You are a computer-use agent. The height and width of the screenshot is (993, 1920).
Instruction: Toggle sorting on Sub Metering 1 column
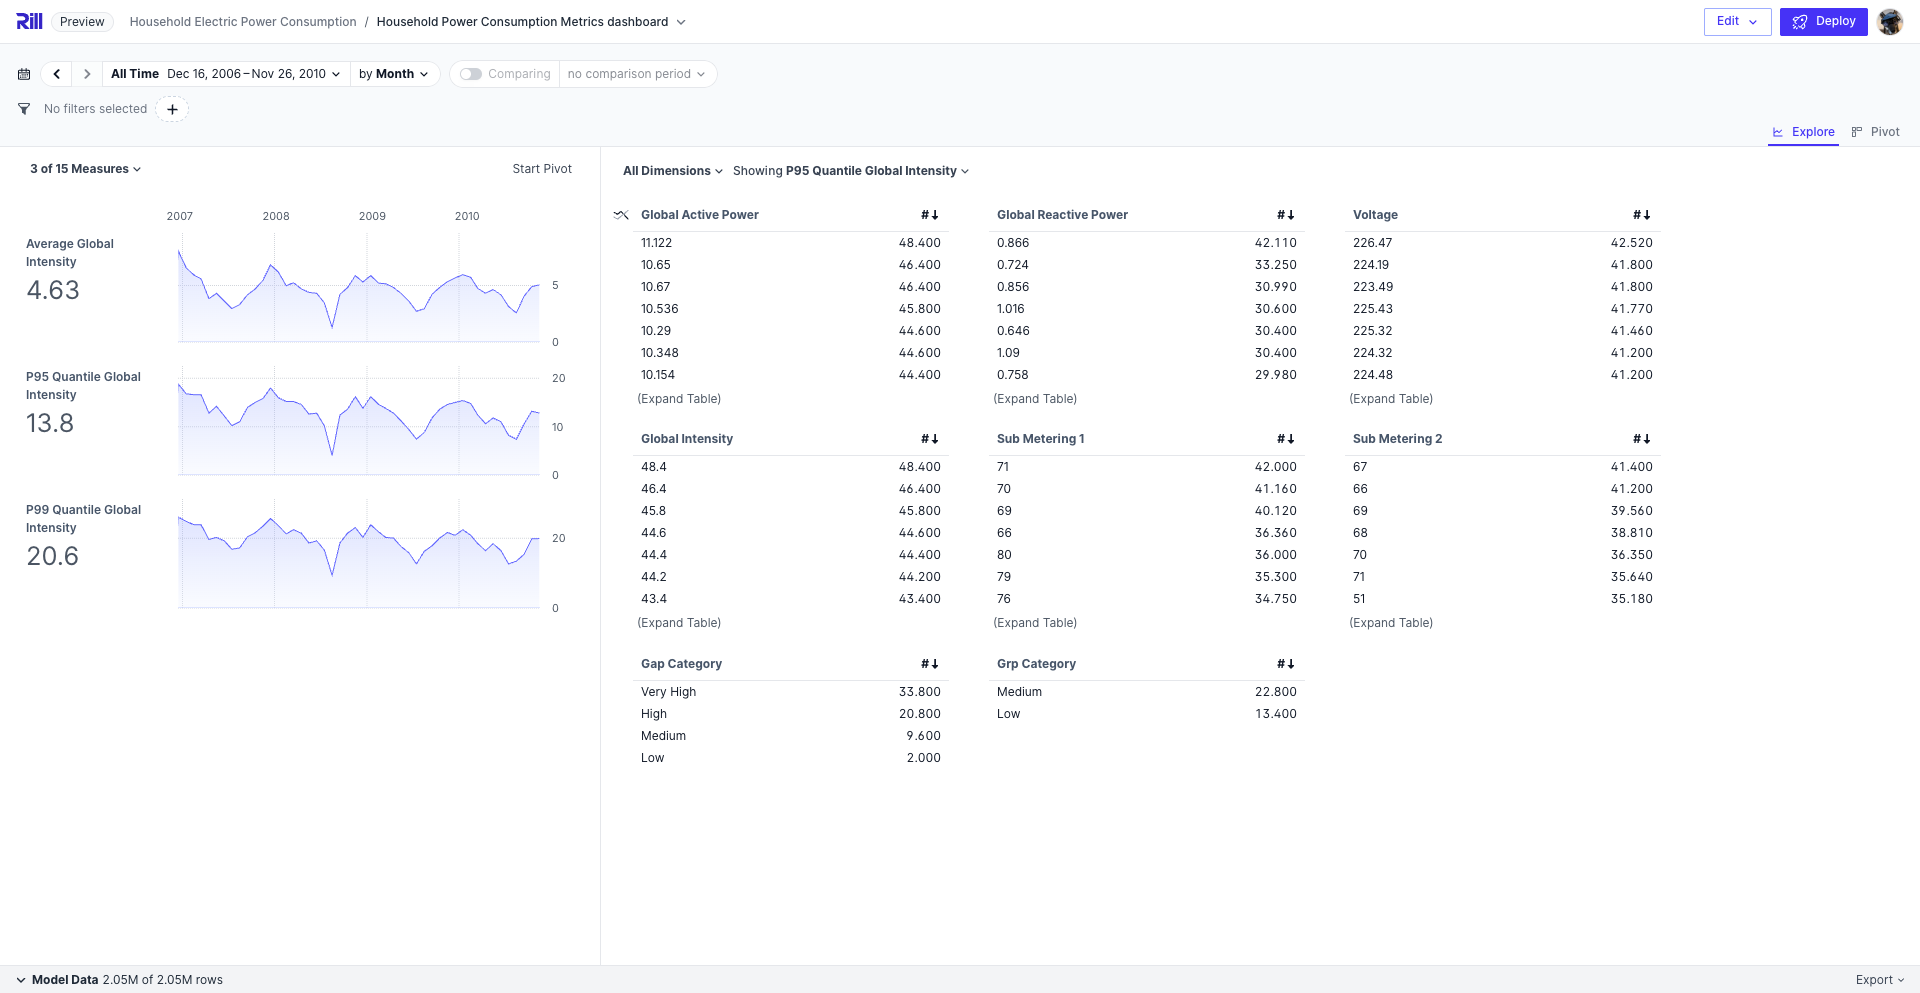[1287, 438]
